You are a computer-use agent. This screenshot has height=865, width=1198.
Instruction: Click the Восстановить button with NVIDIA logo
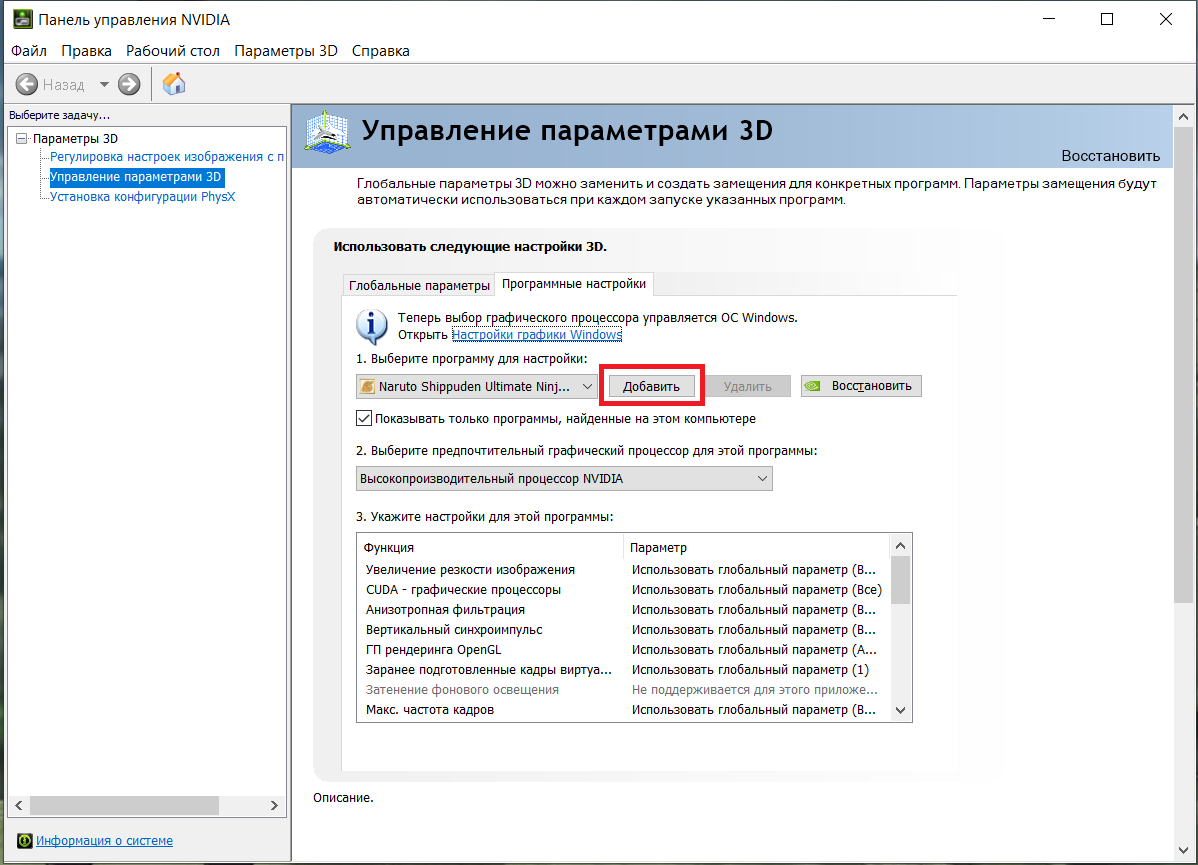click(861, 386)
